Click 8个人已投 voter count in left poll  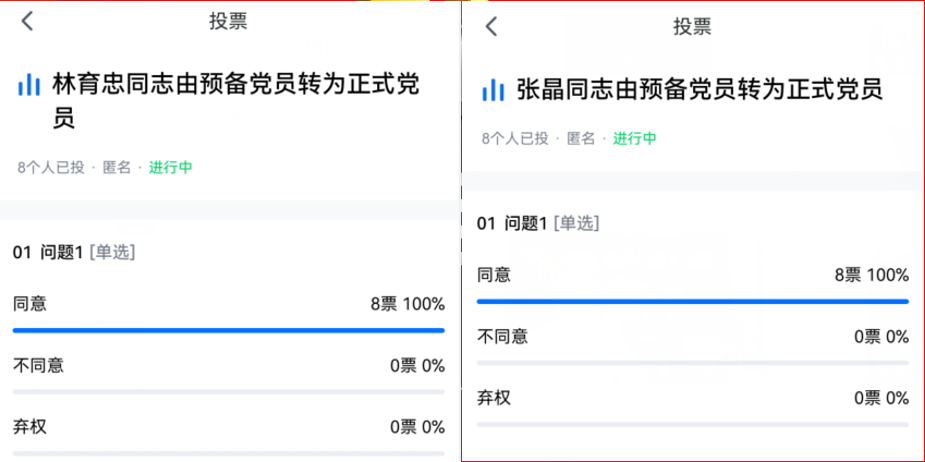tap(51, 168)
